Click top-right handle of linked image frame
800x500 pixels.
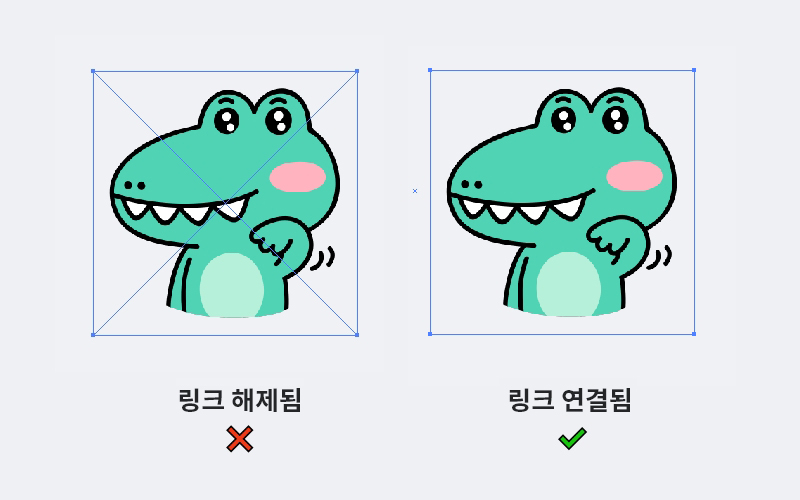pyautogui.click(x=694, y=70)
